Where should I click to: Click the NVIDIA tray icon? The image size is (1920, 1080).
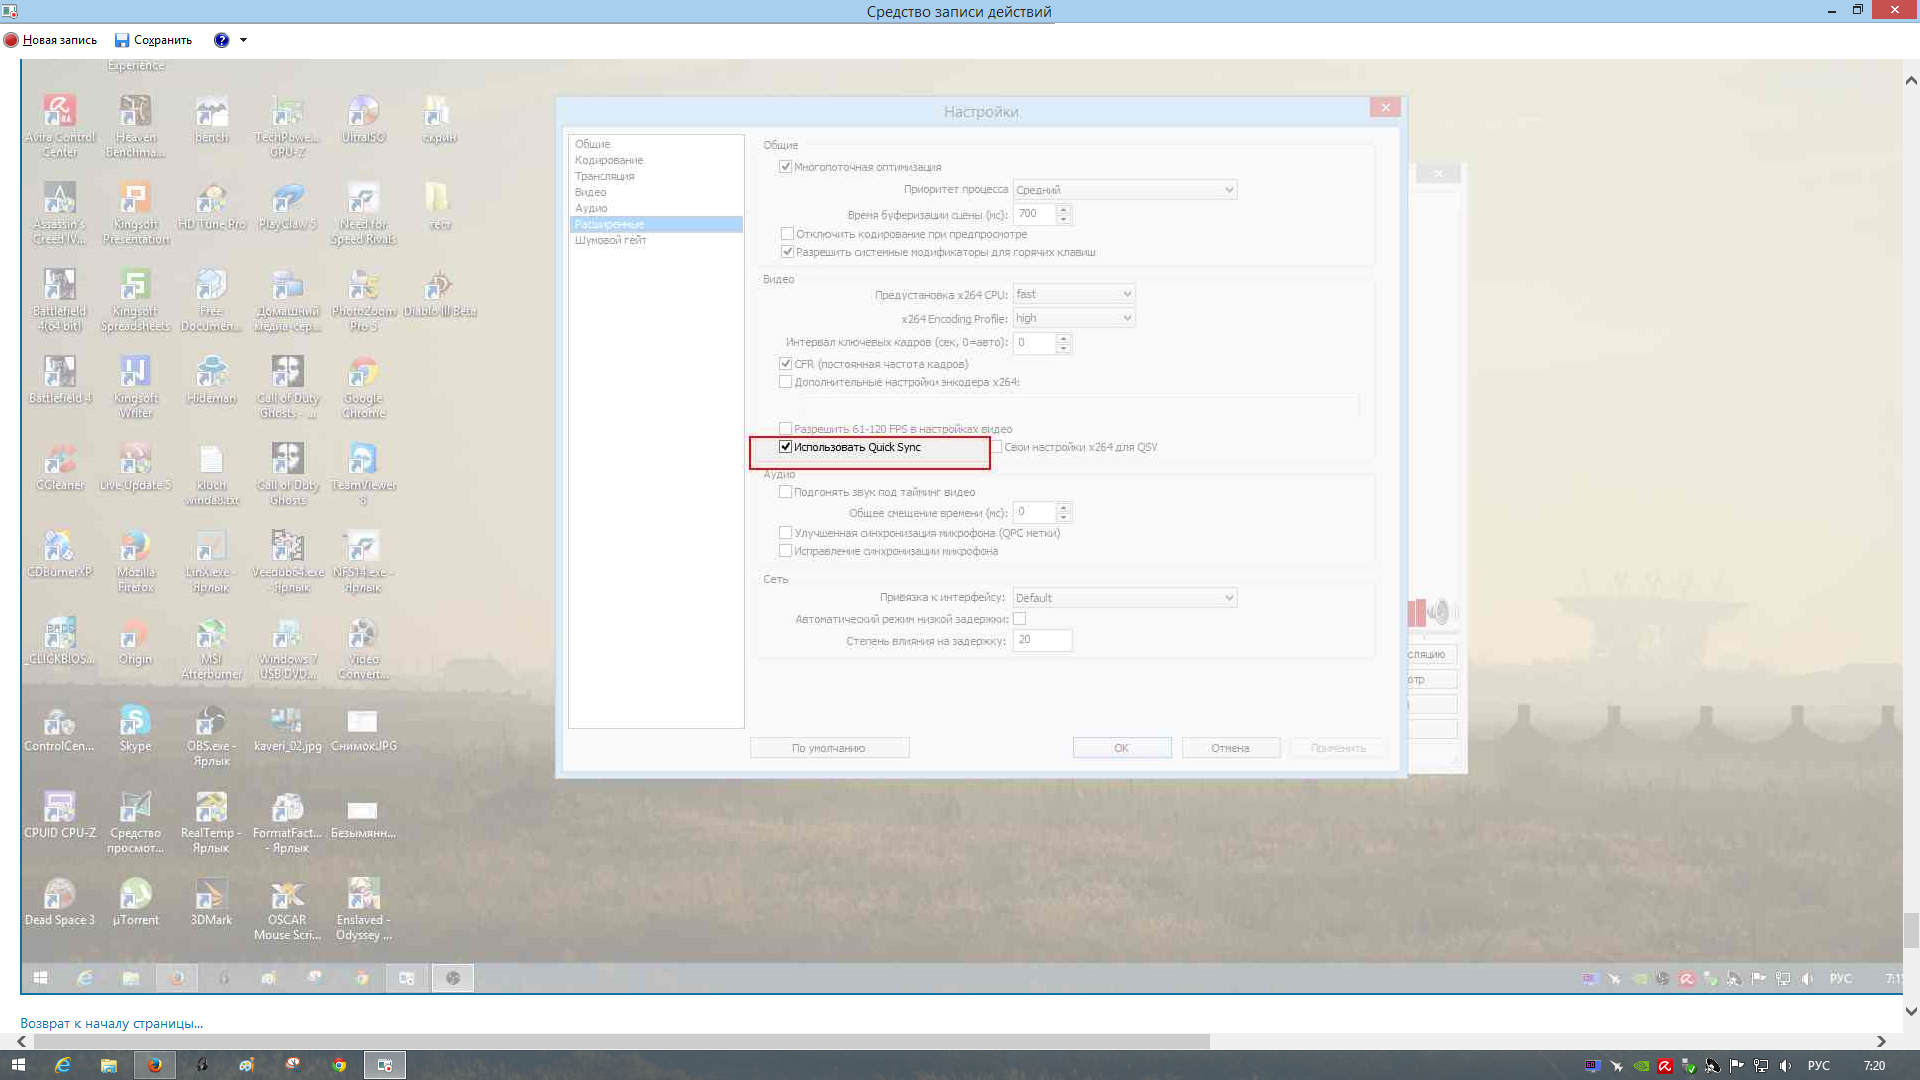[x=1641, y=1066]
